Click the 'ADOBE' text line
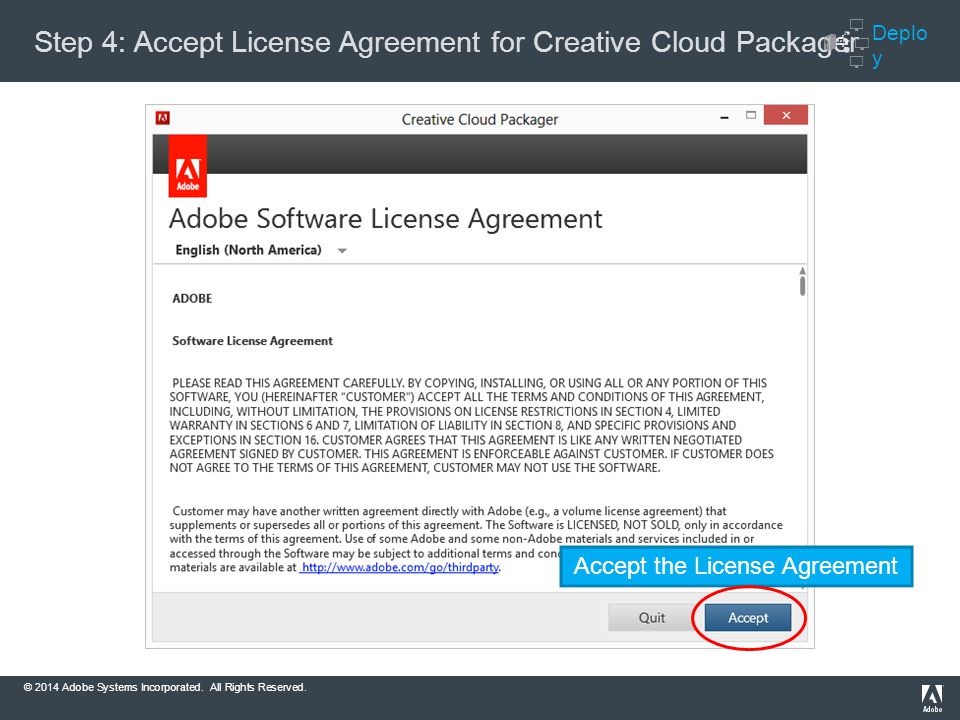Image resolution: width=960 pixels, height=720 pixels. coord(192,299)
